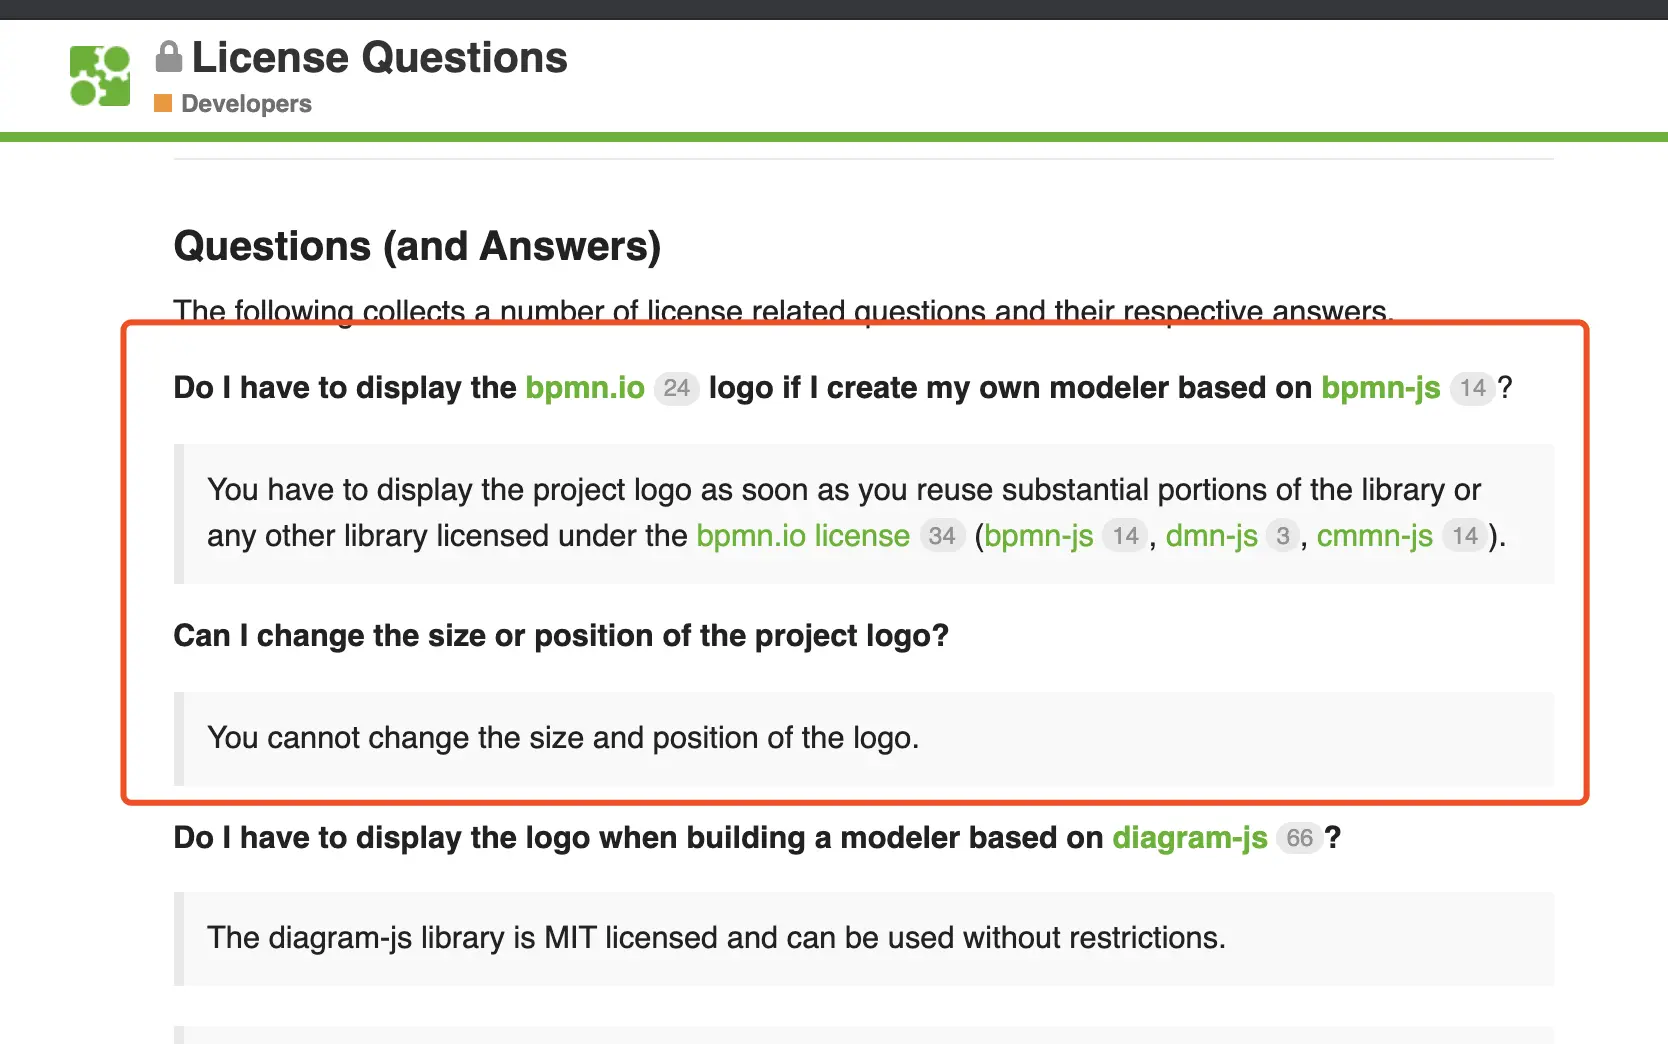Click the 34 badge after bpmn.io license
Viewport: 1668px width, 1044px height.
pos(942,536)
